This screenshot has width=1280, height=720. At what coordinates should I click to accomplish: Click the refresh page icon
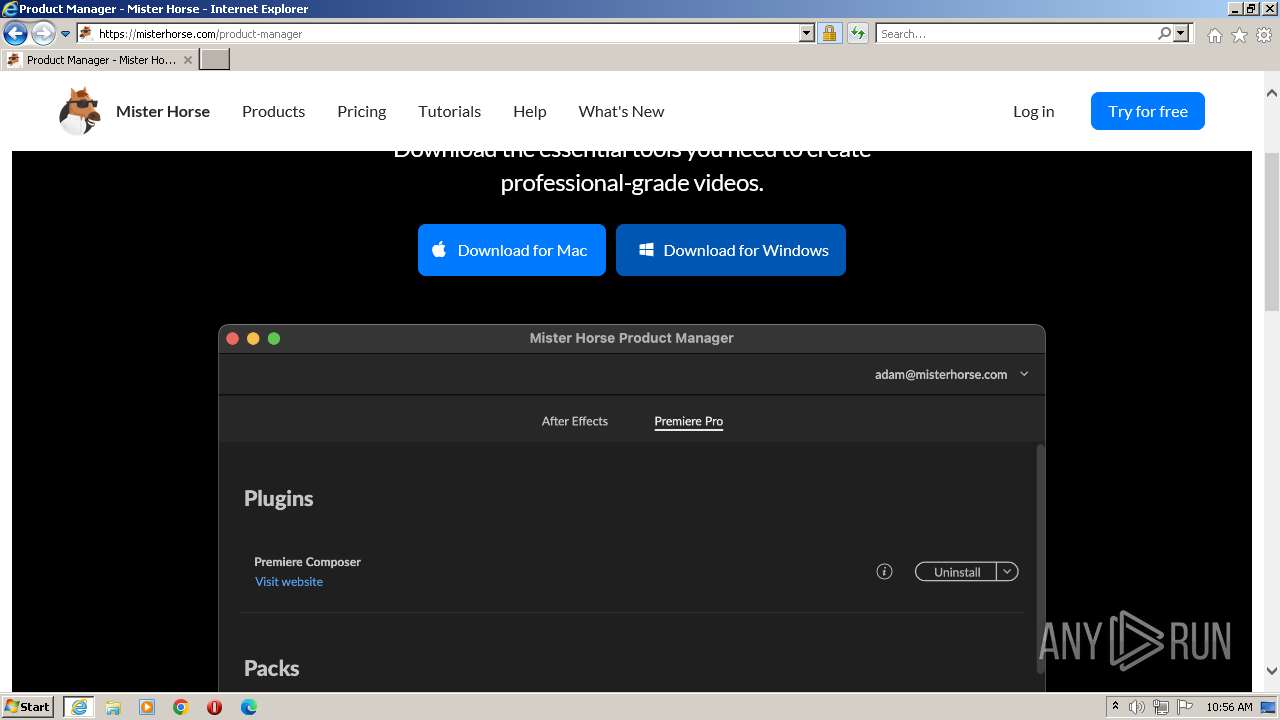857,34
